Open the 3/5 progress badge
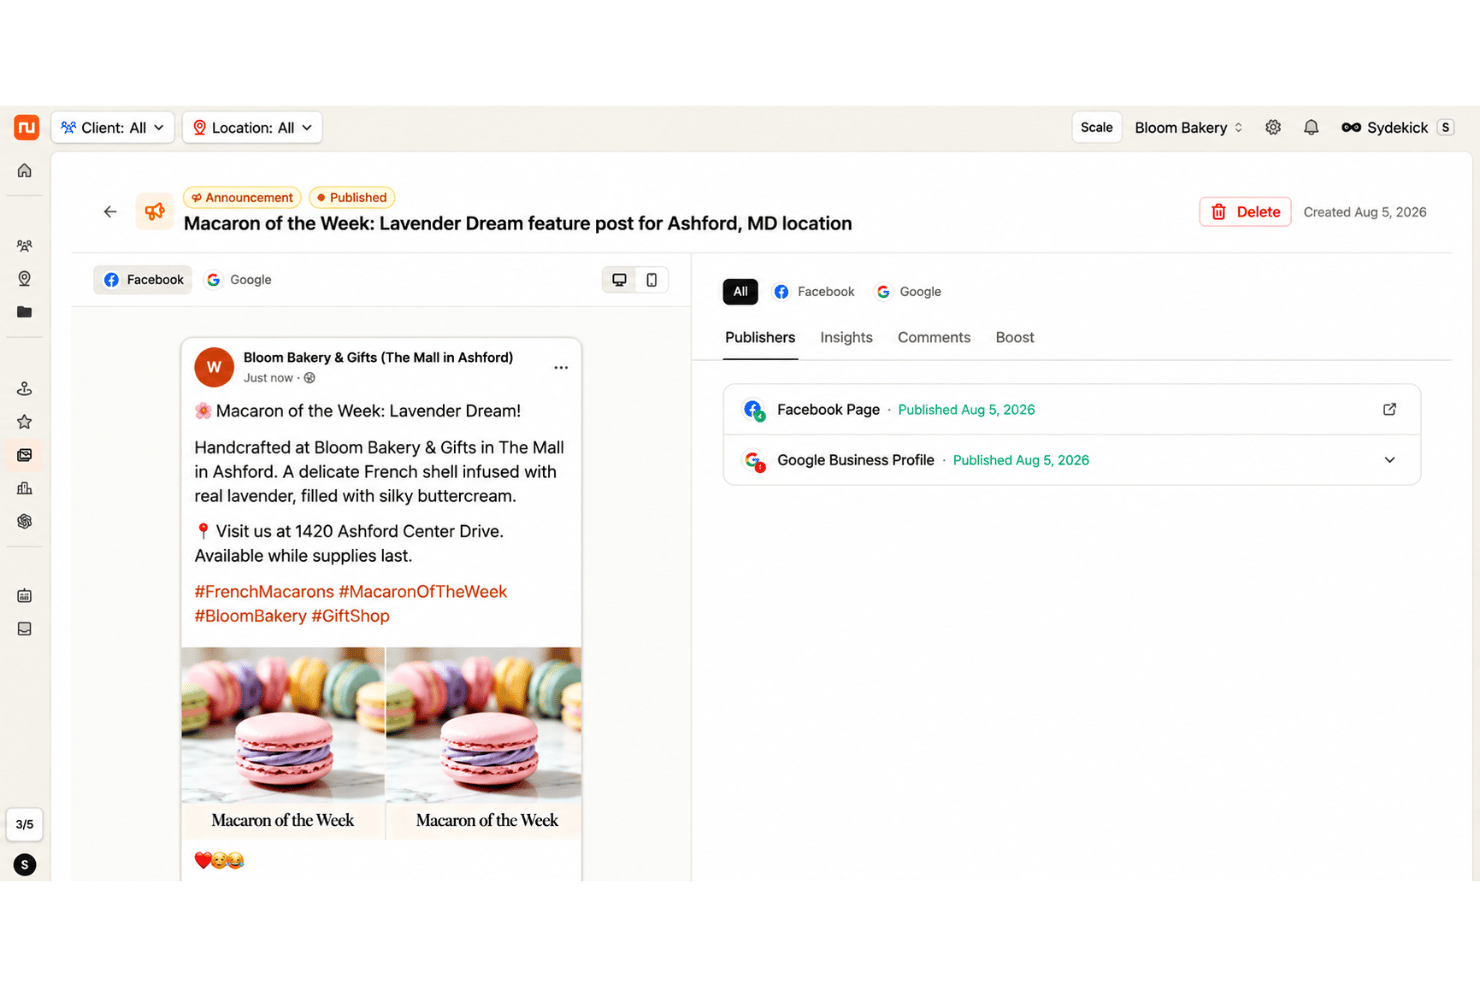 (x=25, y=825)
